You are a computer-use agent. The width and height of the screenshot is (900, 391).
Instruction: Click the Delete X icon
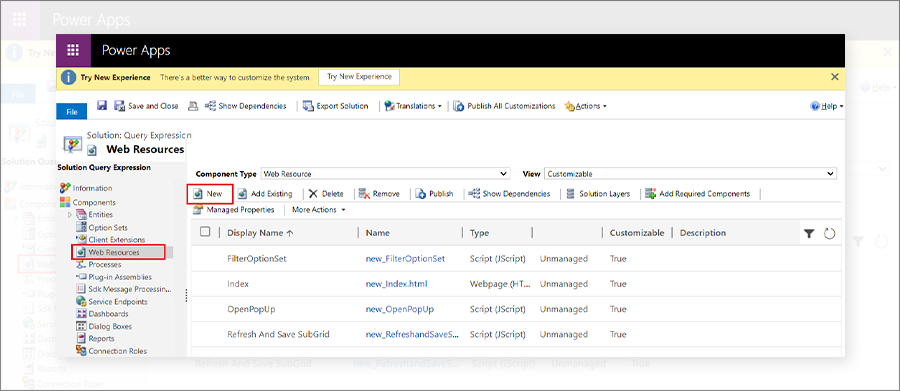pyautogui.click(x=313, y=194)
